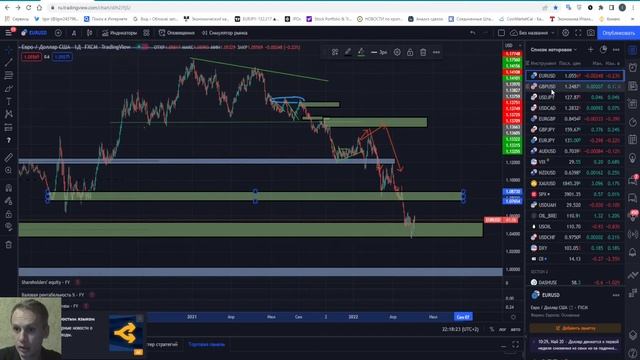Toggle hide all drawings eye icon
640x360 pixels.
pos(9,227)
